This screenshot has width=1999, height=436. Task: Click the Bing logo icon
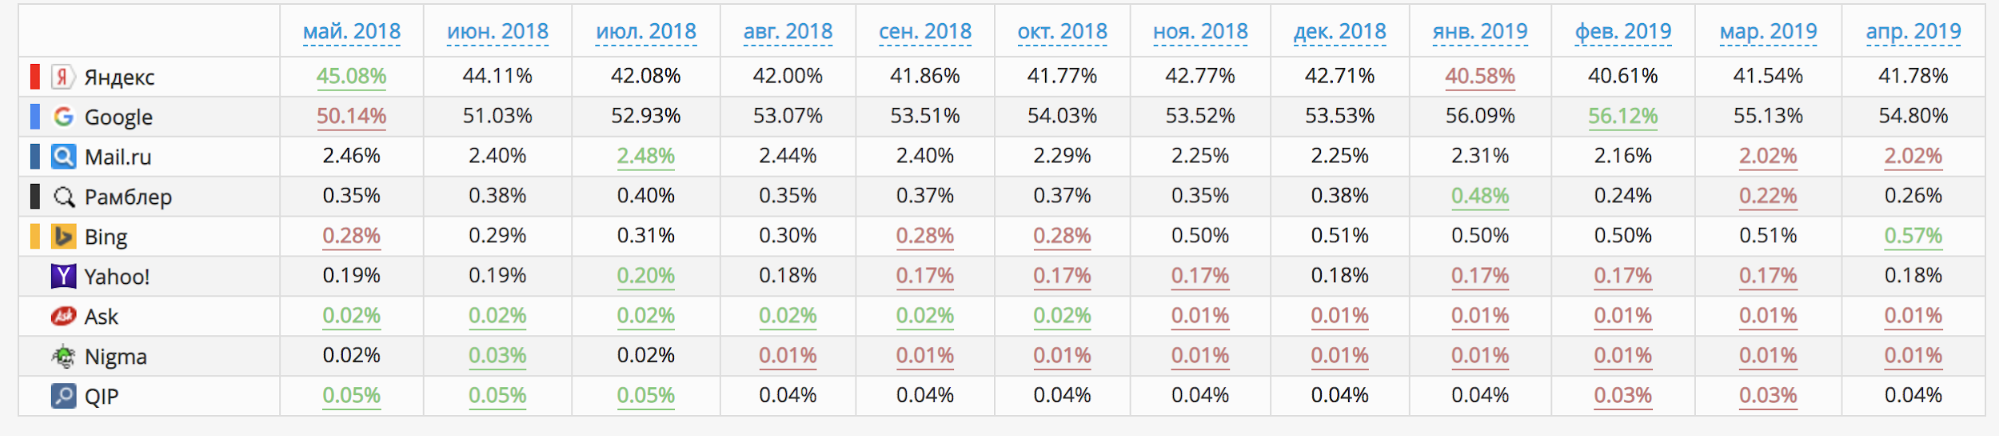(63, 237)
